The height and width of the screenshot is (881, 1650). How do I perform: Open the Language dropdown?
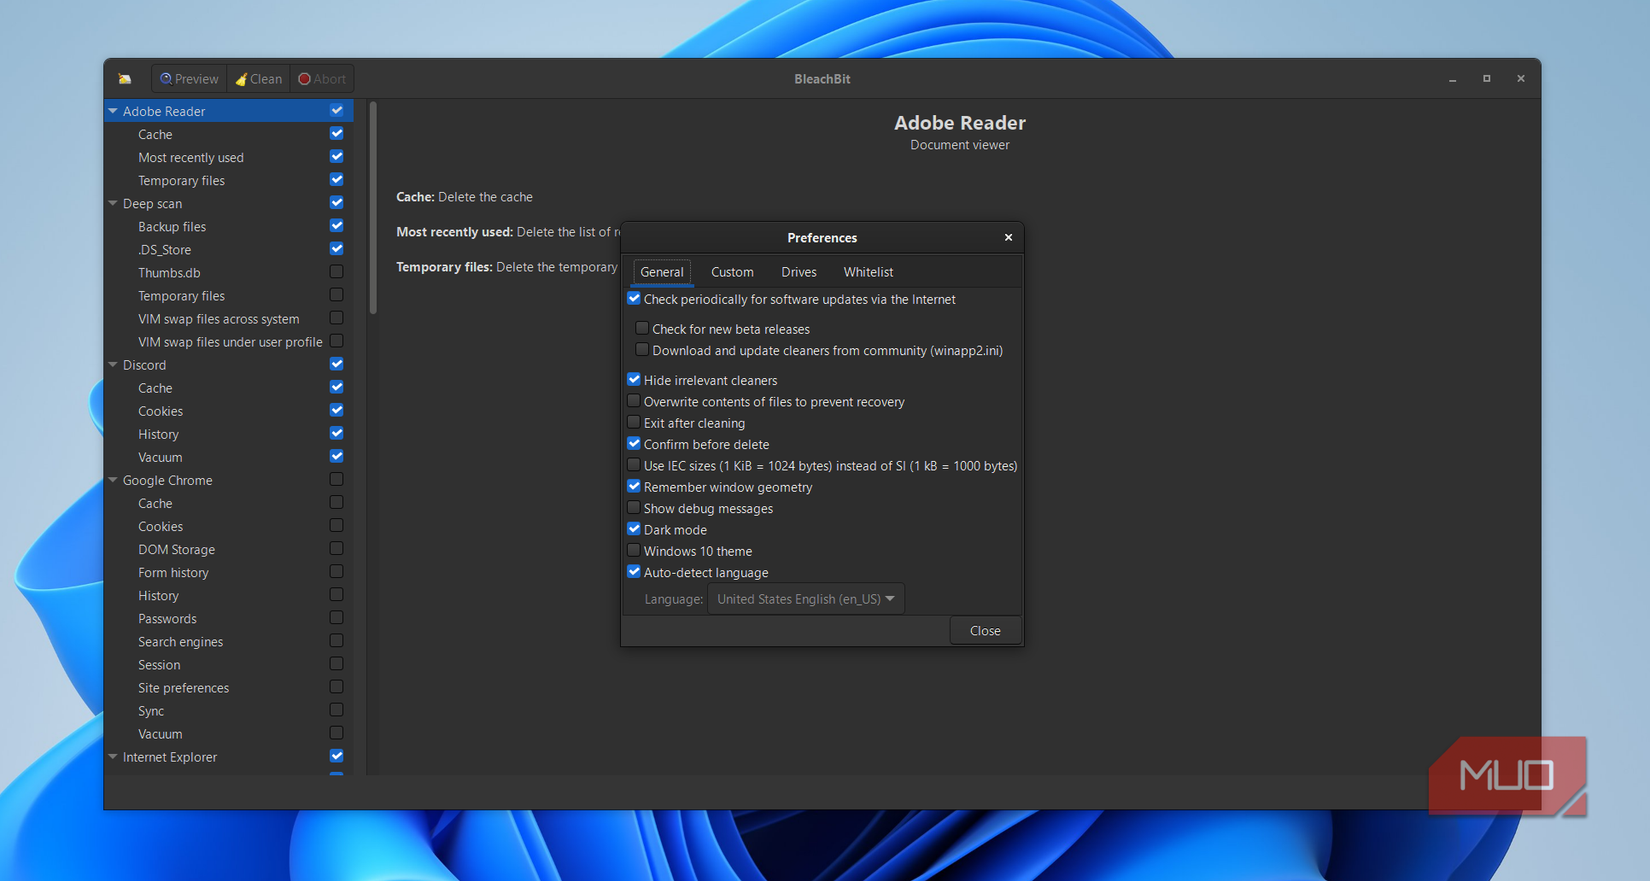click(805, 599)
